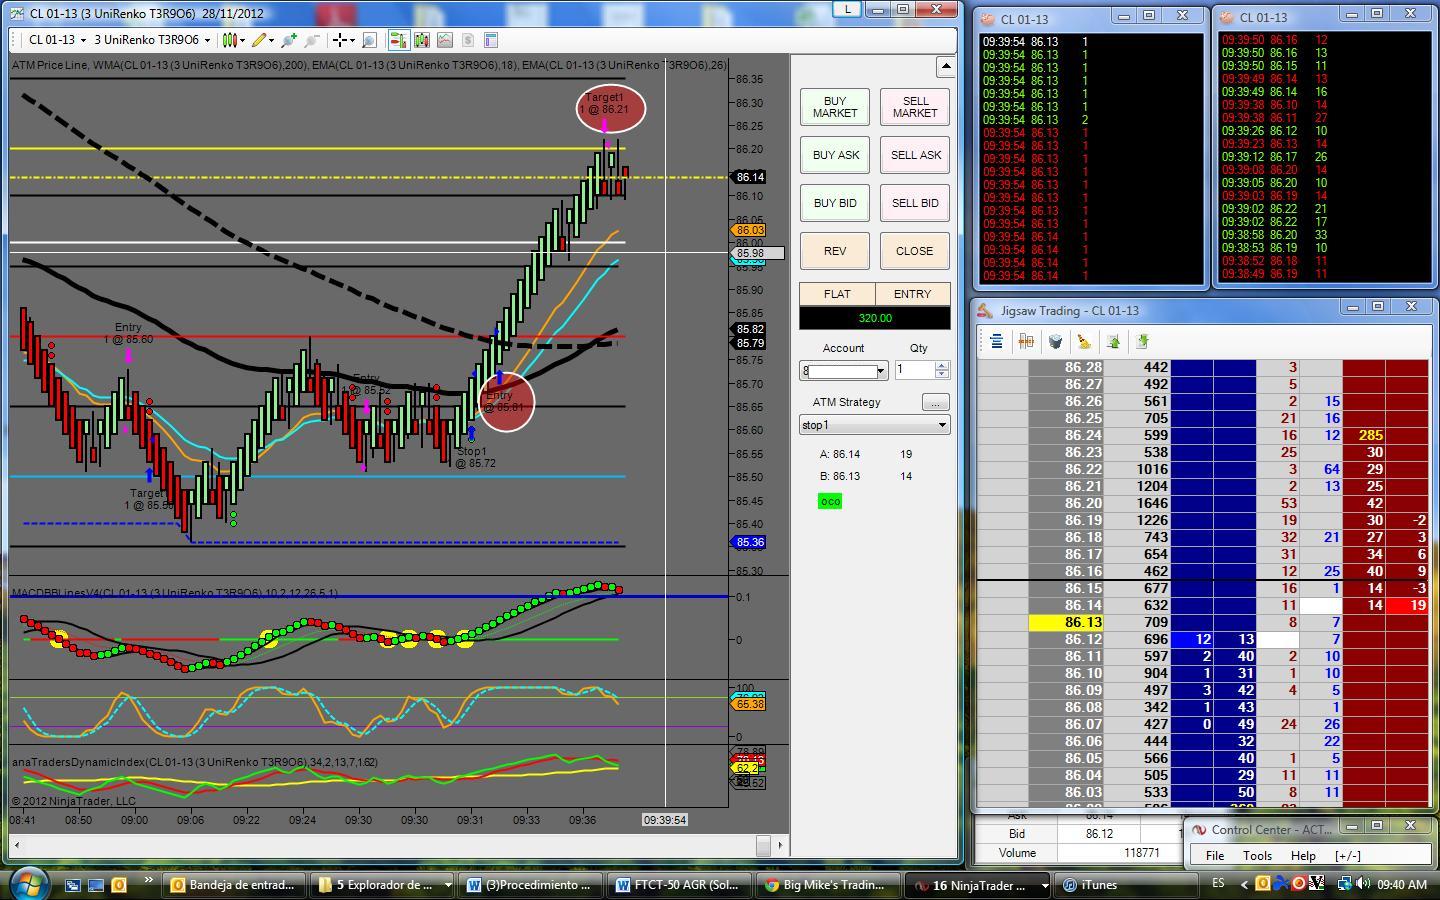1440x900 pixels.
Task: Click the zoom-in magnifier with plus
Action: 289,40
